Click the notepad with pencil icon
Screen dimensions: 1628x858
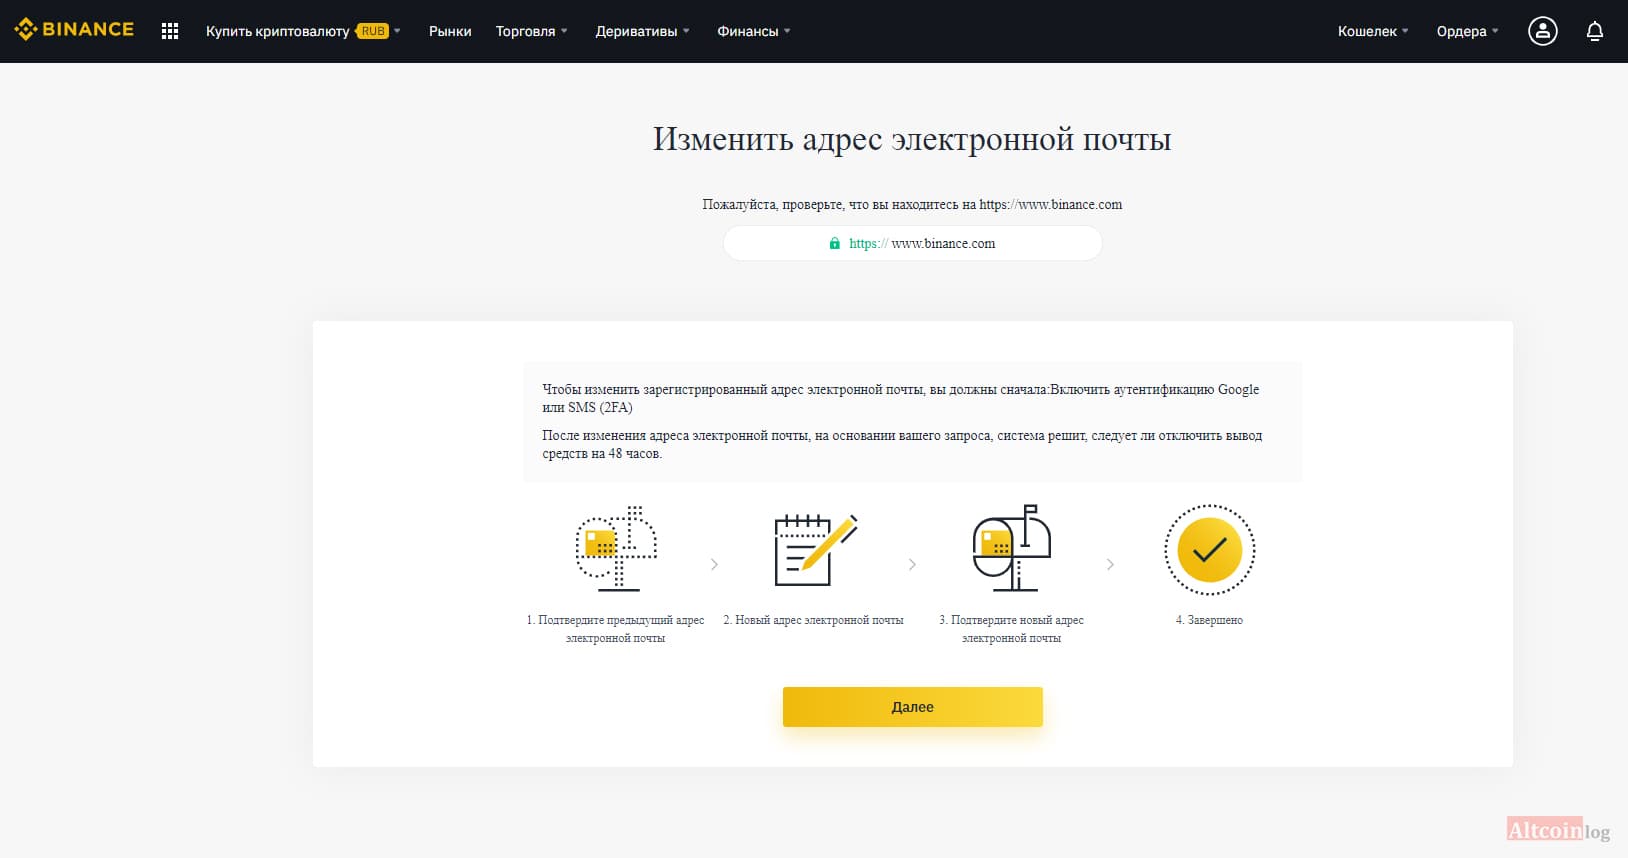point(815,549)
